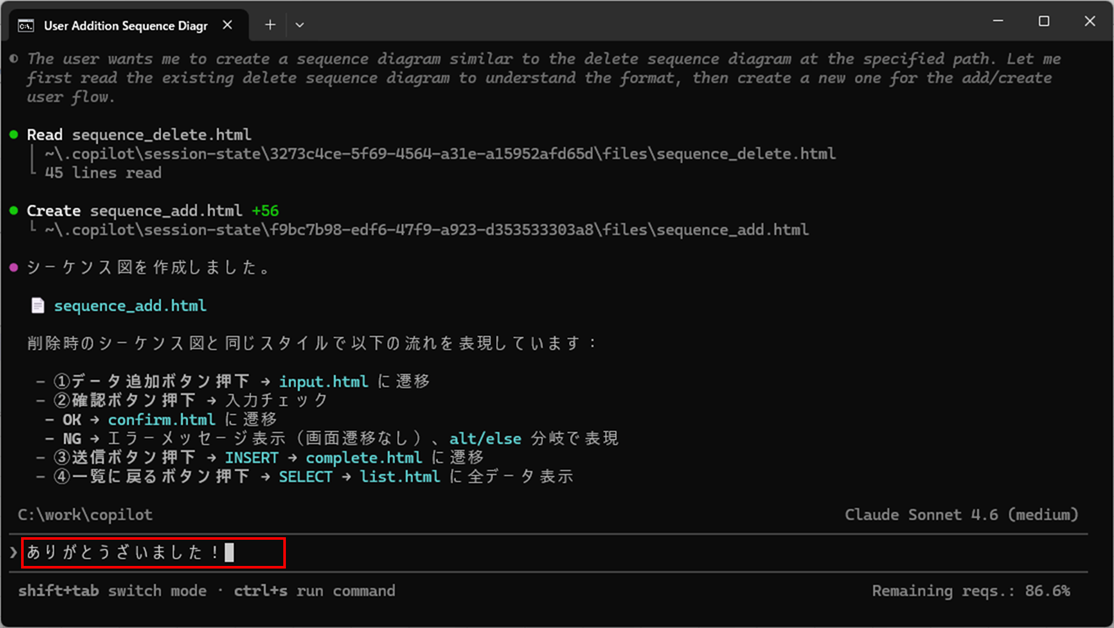Click the green dot next to Create sequence_add.html
This screenshot has height=628, width=1114.
[13, 210]
